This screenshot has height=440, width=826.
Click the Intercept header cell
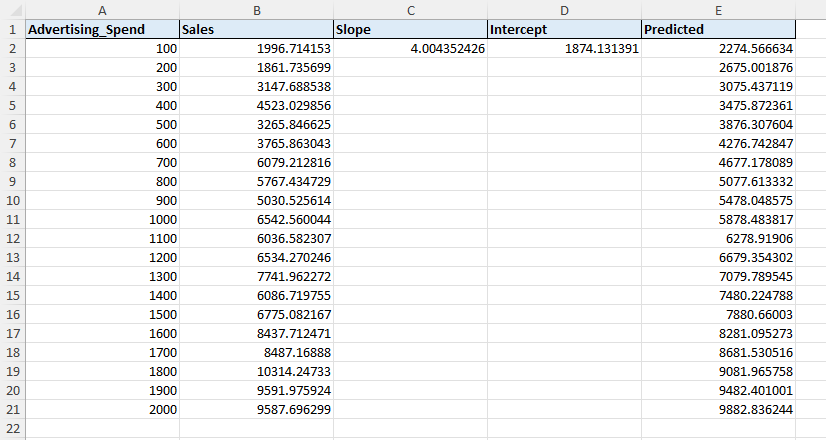point(564,30)
